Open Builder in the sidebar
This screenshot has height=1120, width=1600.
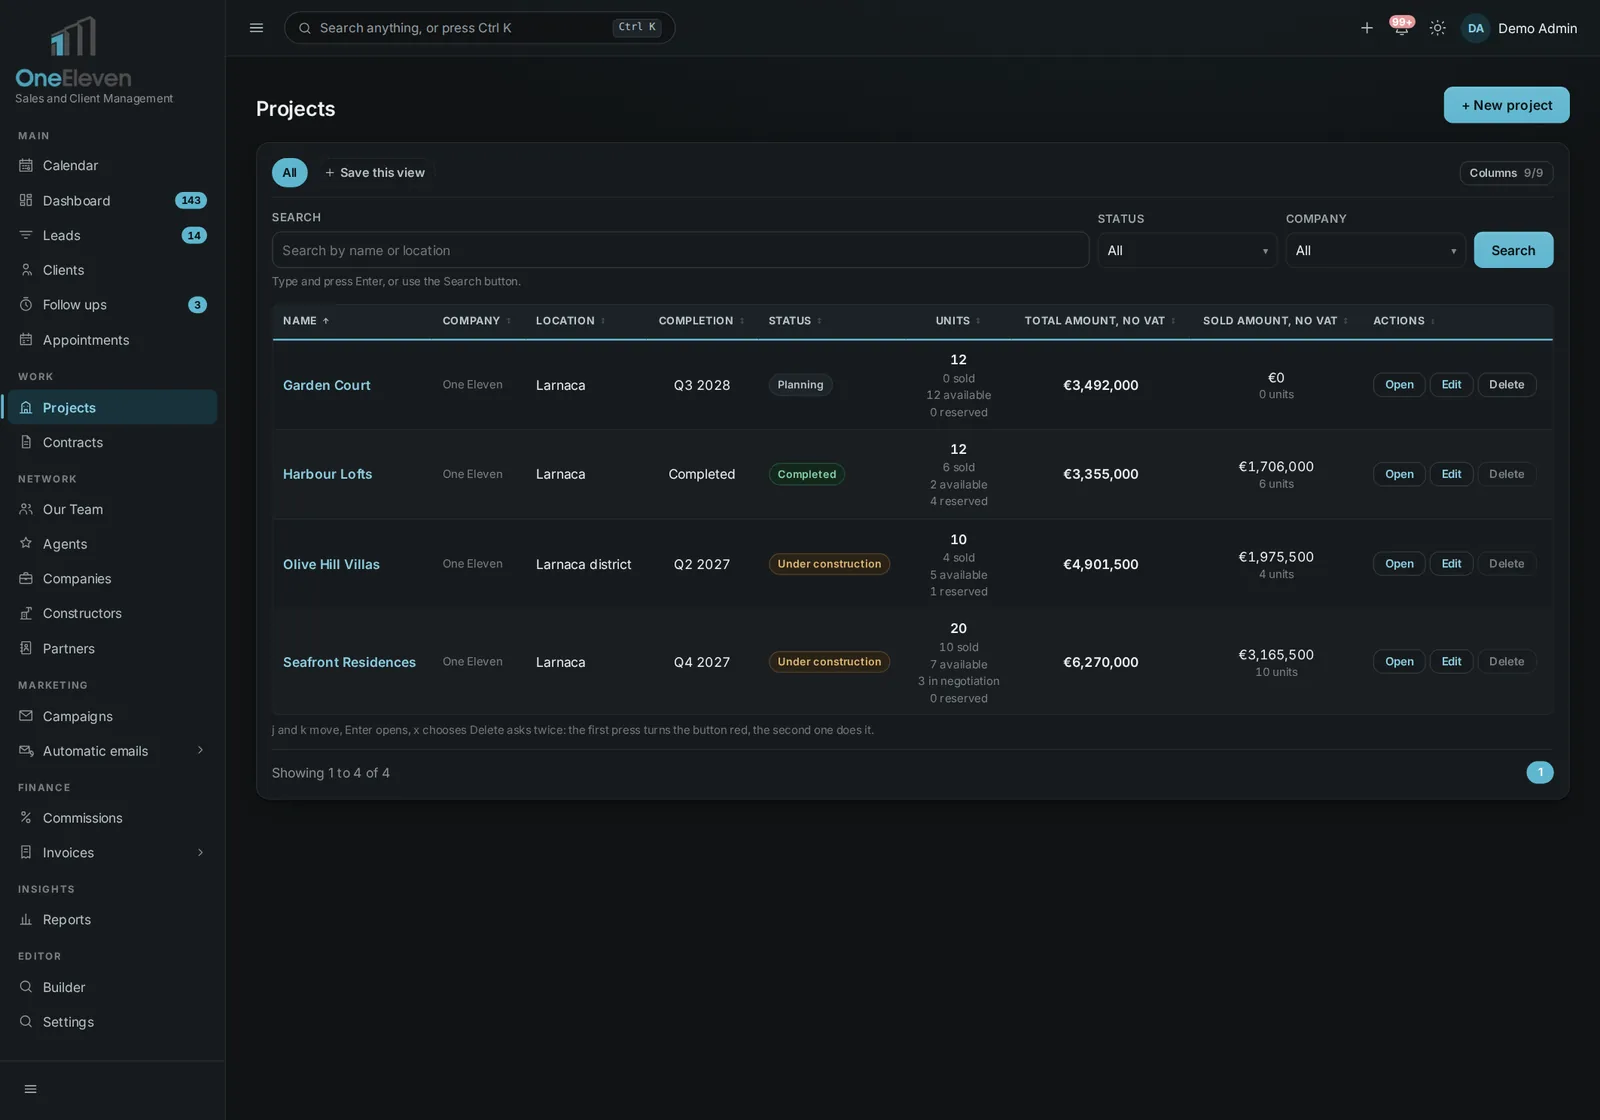pyautogui.click(x=112, y=987)
